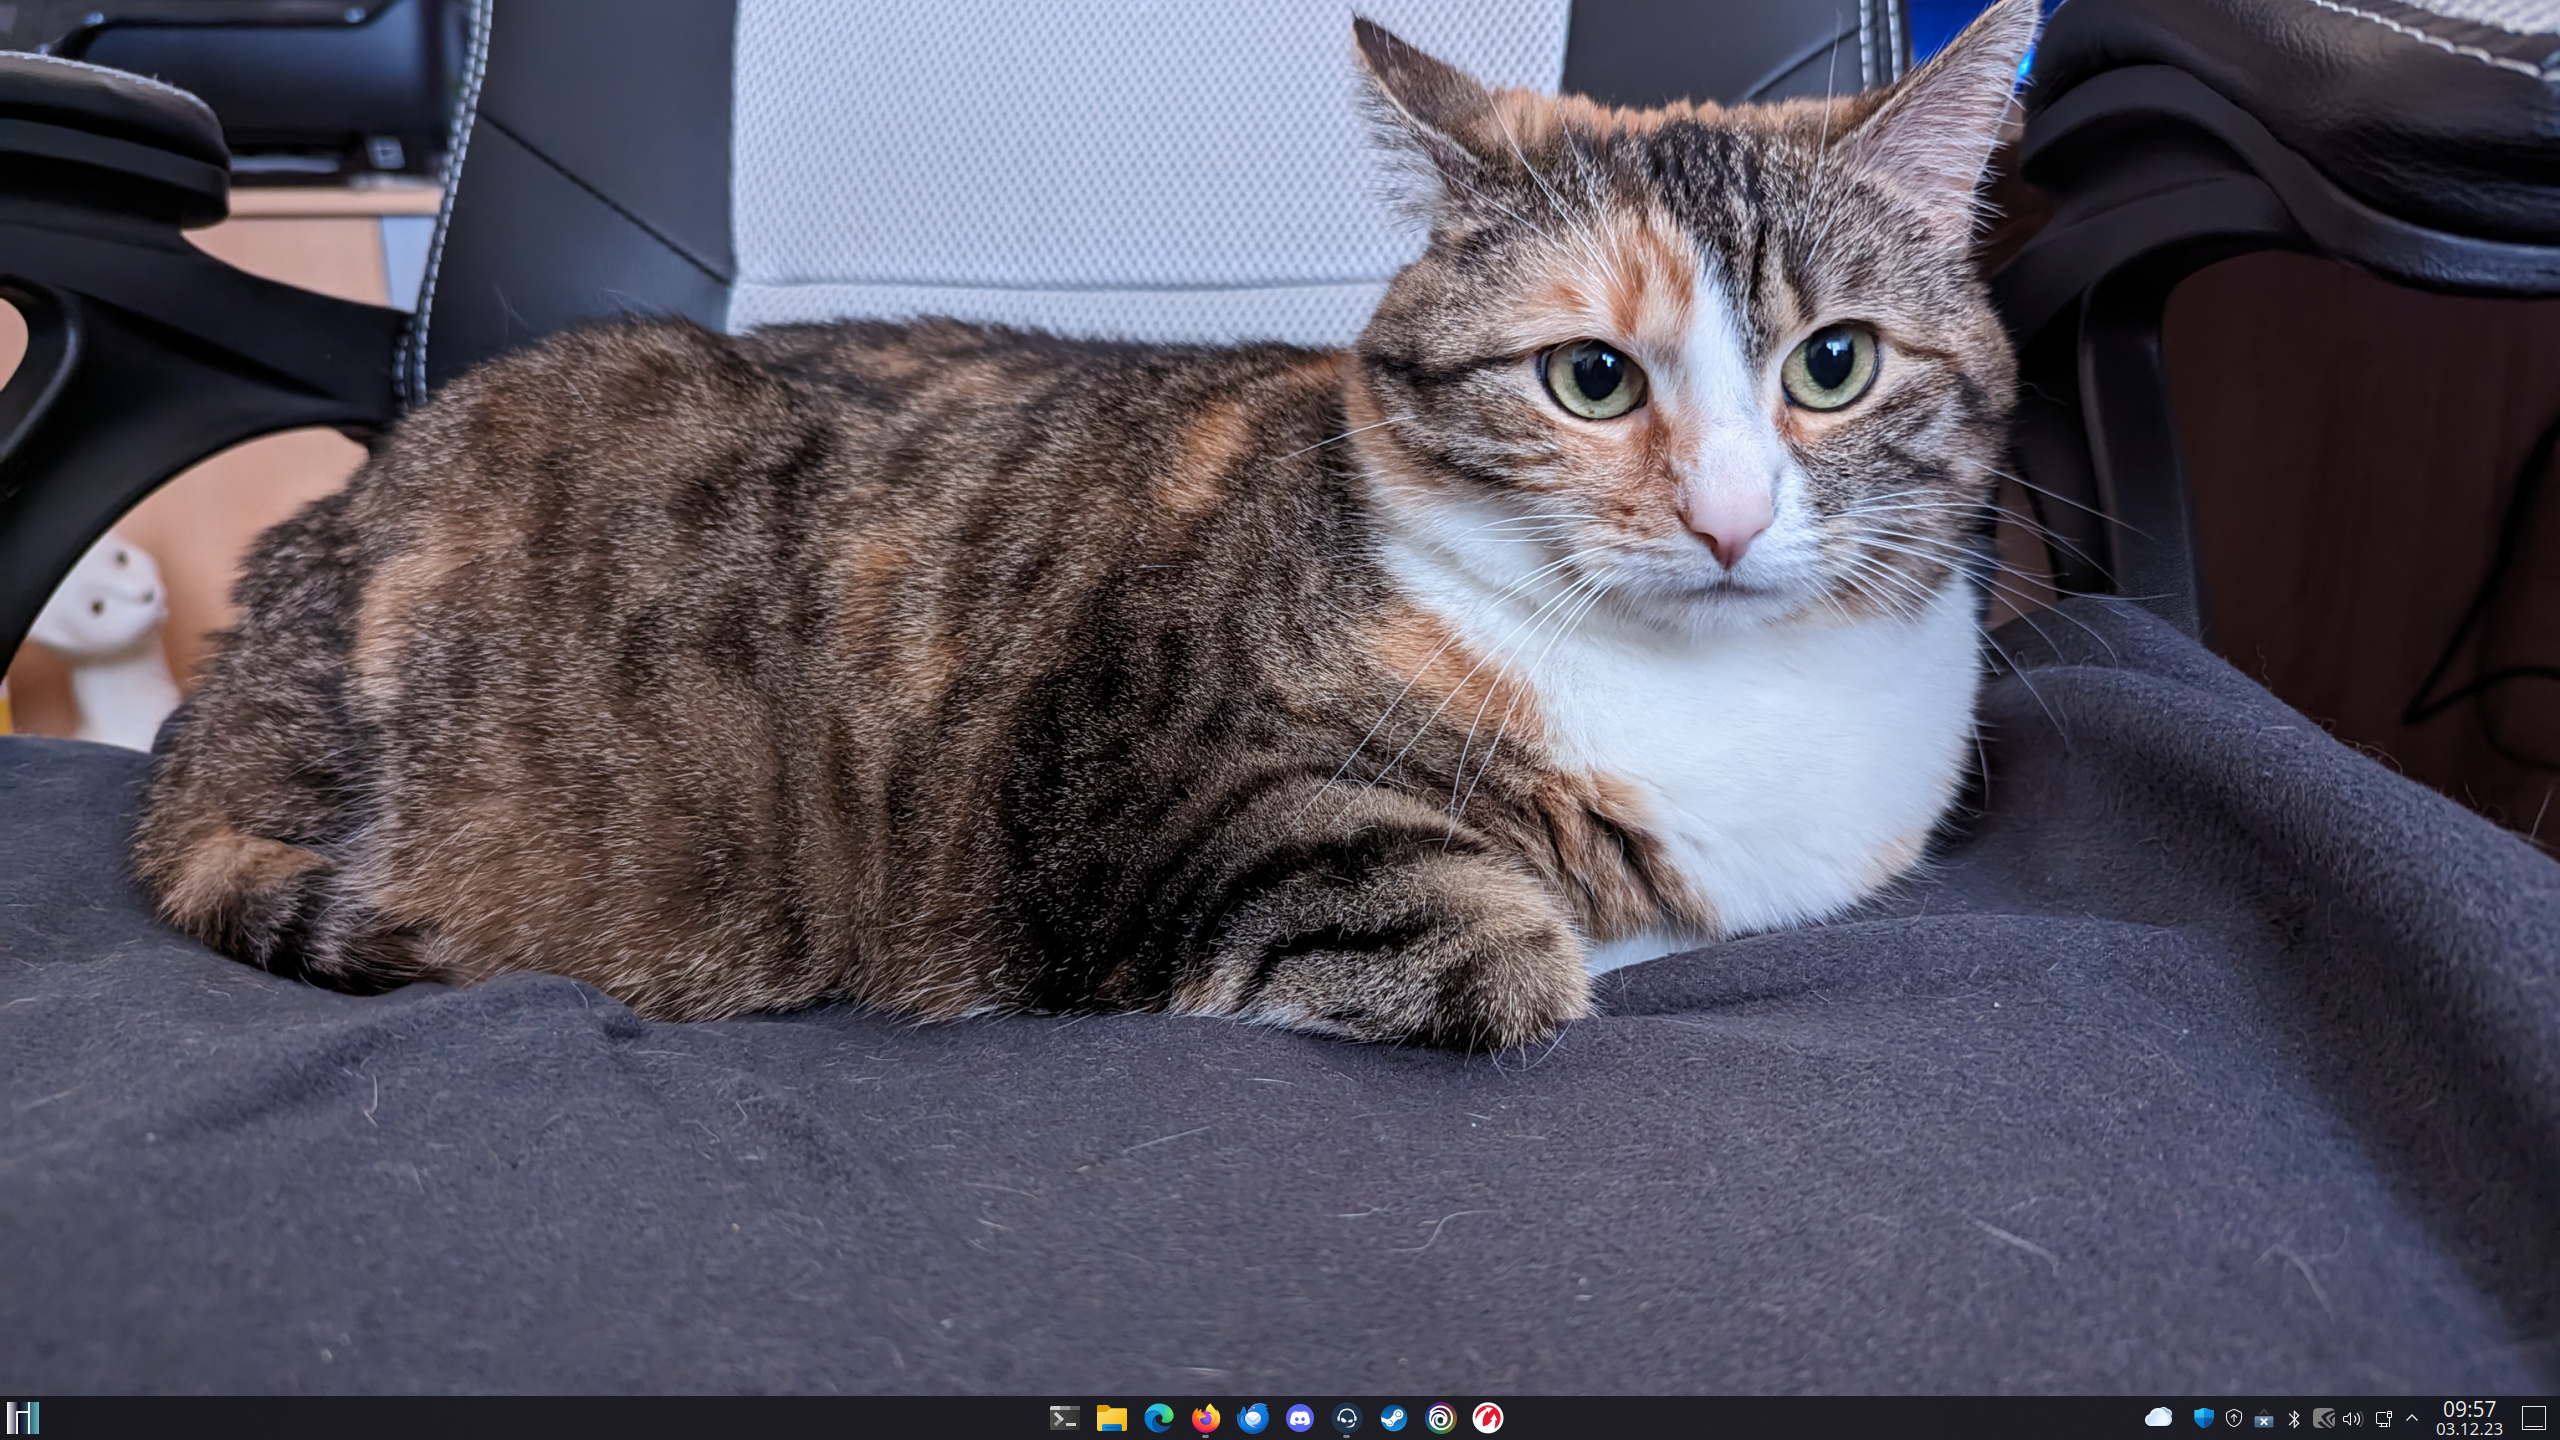Toggle Bluetooth from the system tray
This screenshot has width=2560, height=1440.
point(2294,1418)
